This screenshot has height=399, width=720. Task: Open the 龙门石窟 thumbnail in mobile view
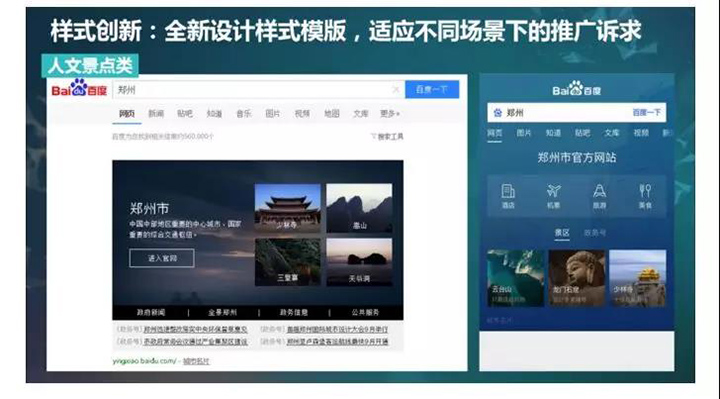coord(577,278)
